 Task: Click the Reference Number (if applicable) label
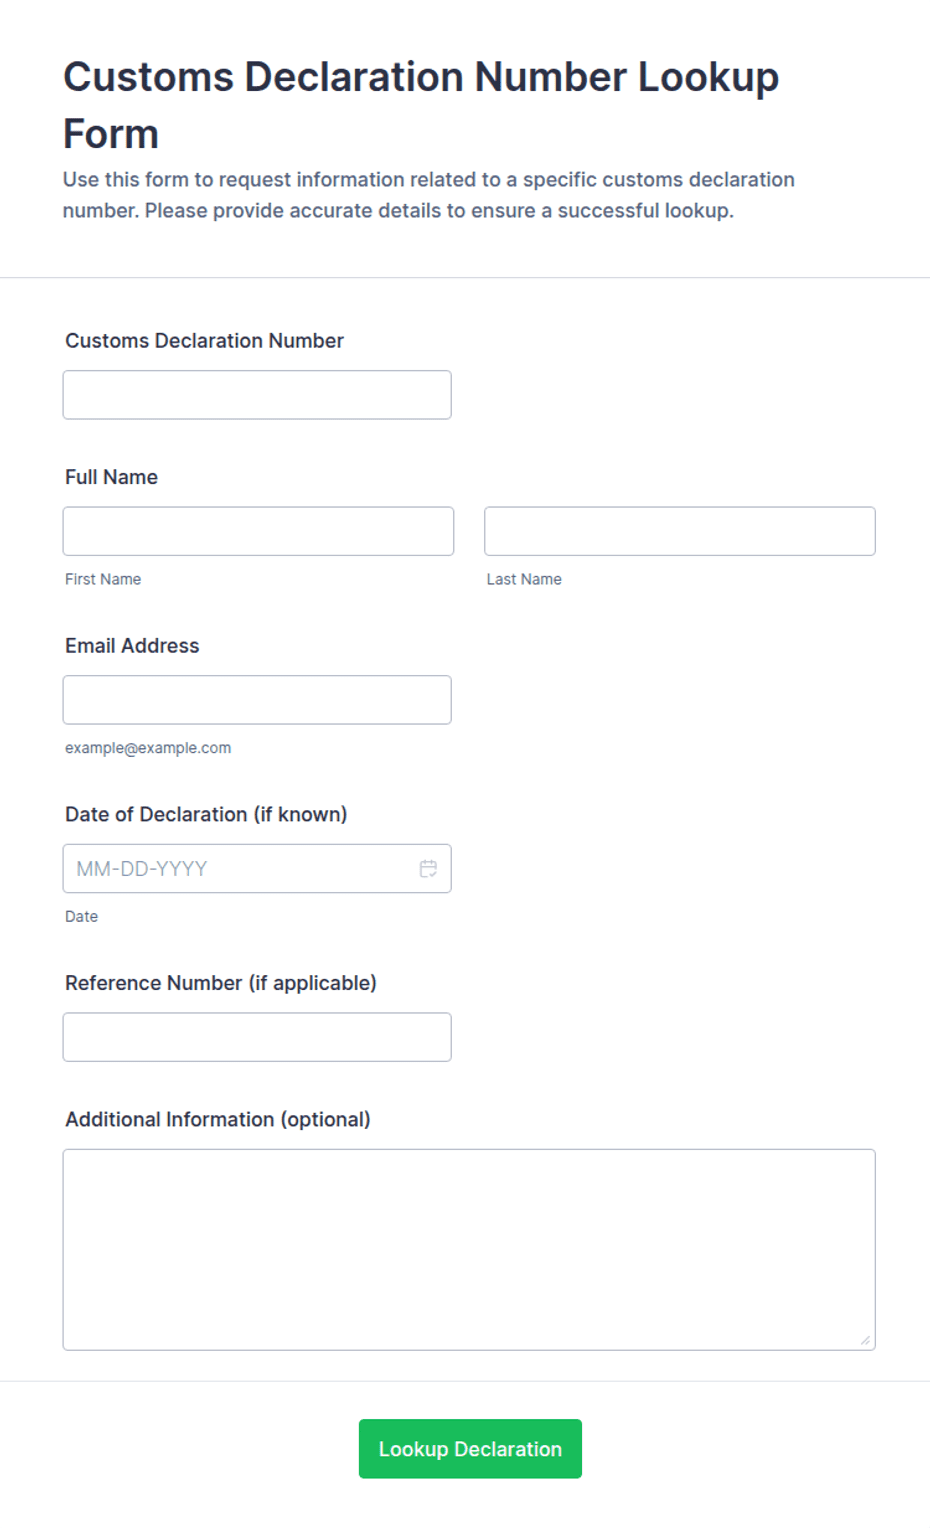221,983
